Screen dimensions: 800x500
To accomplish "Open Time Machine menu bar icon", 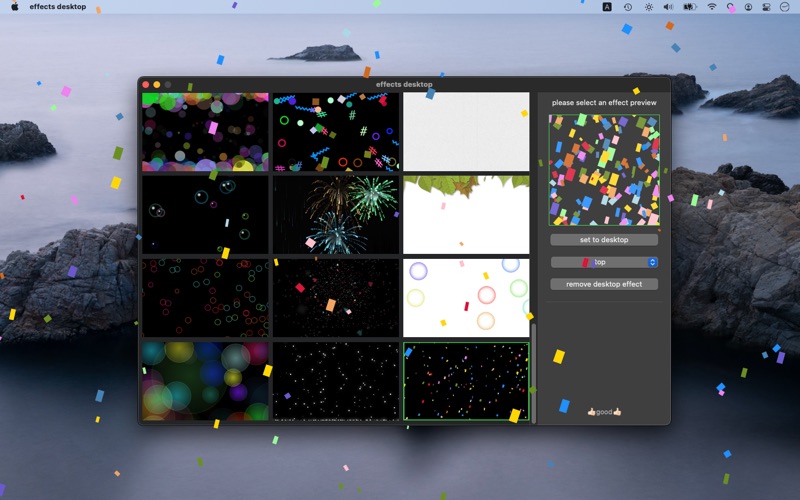I will tap(628, 7).
